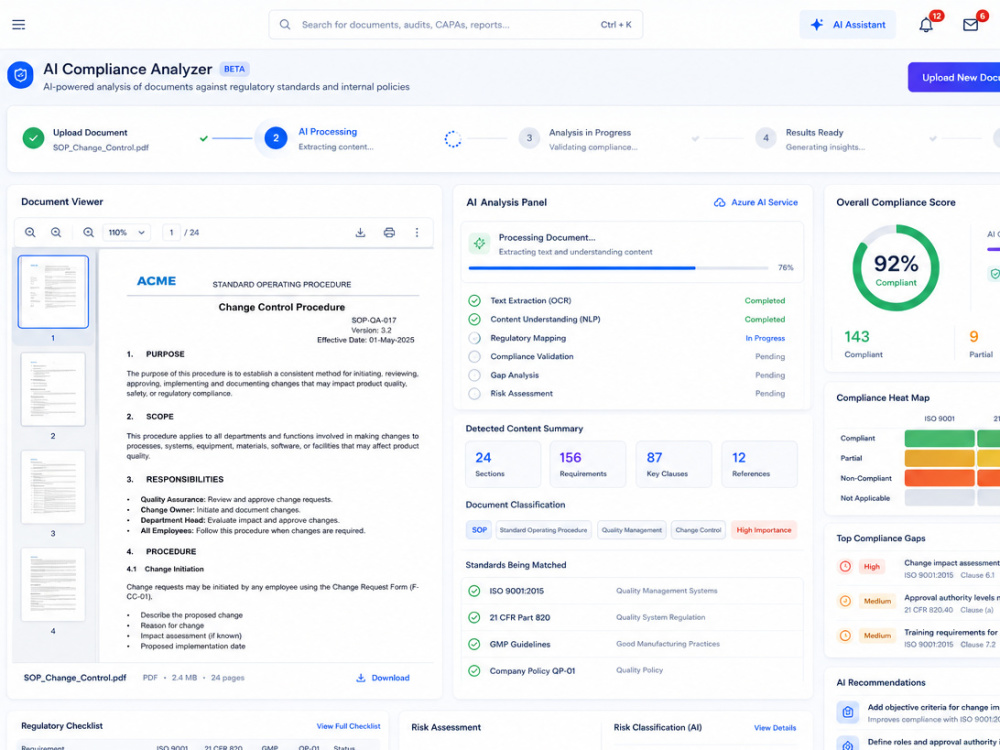Open Azure AI Service link

(x=756, y=203)
